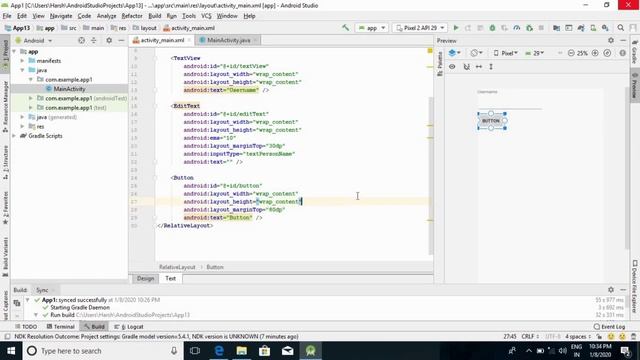Toggle autoconnect magnet icon in Preview
This screenshot has width=640, height=360.
[x=467, y=67]
